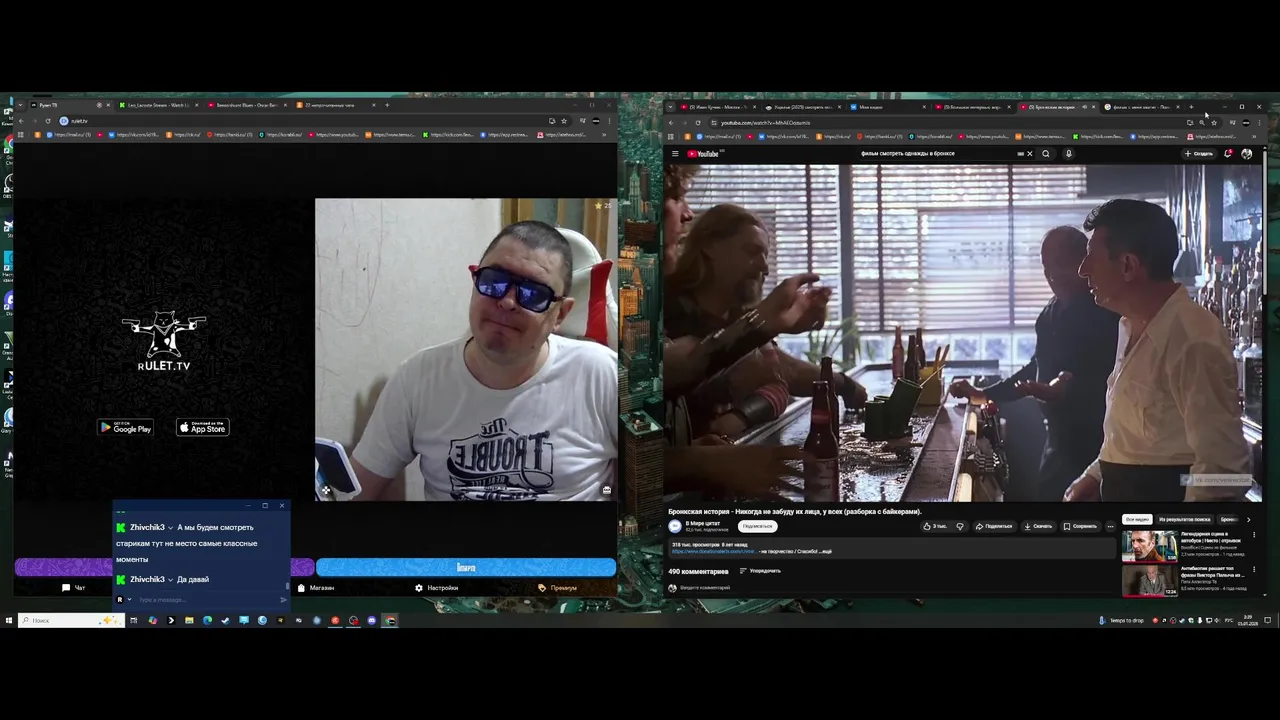Click the Google Play download badge

click(125, 427)
